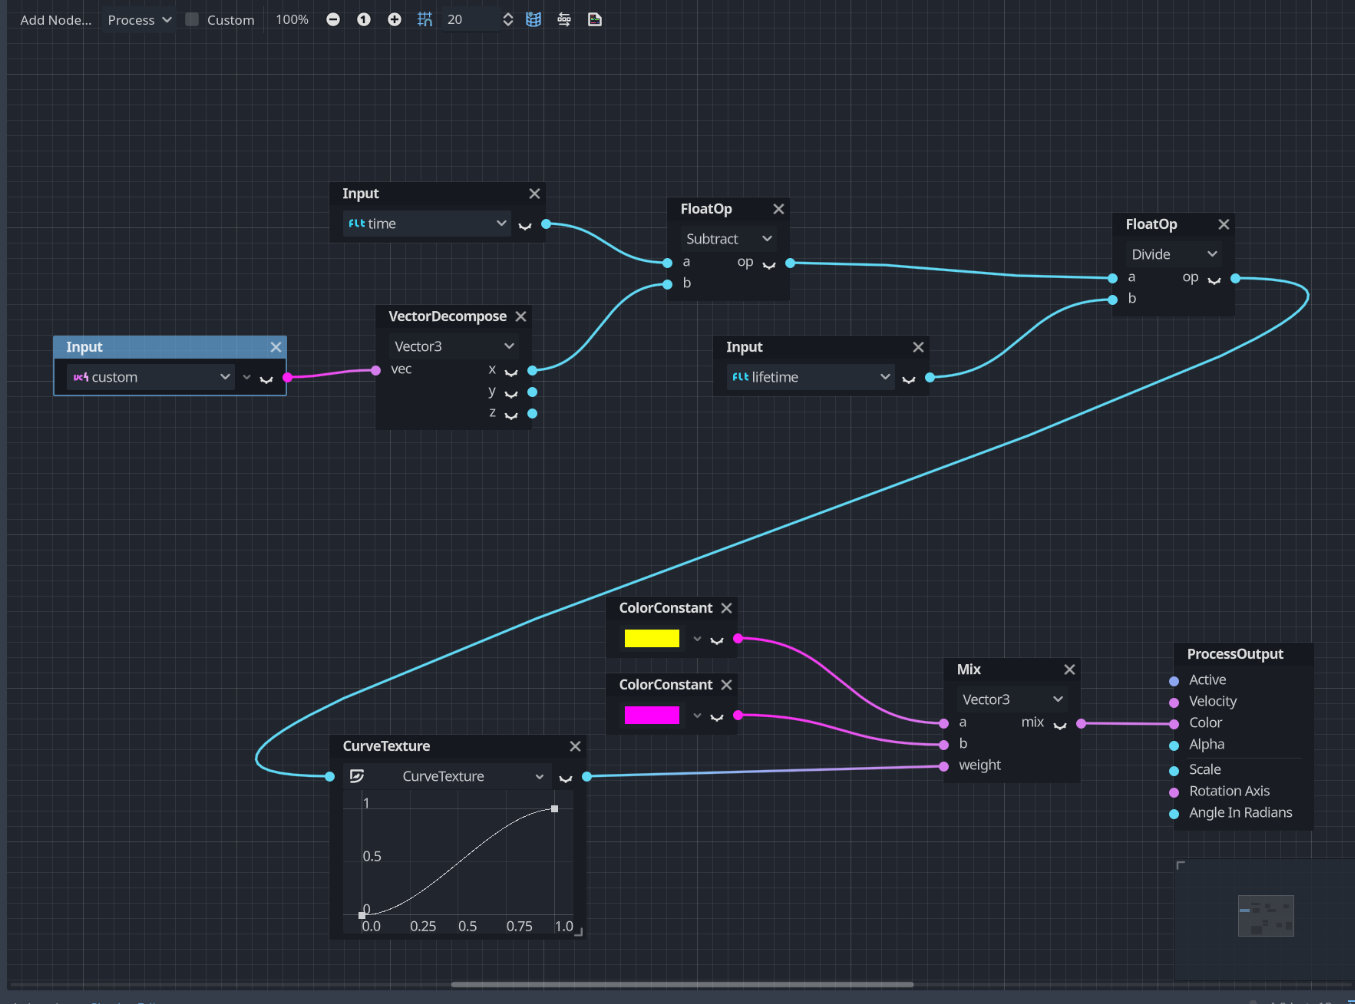This screenshot has width=1355, height=1004.
Task: Open the Subtract operation dropdown
Action: click(x=728, y=238)
